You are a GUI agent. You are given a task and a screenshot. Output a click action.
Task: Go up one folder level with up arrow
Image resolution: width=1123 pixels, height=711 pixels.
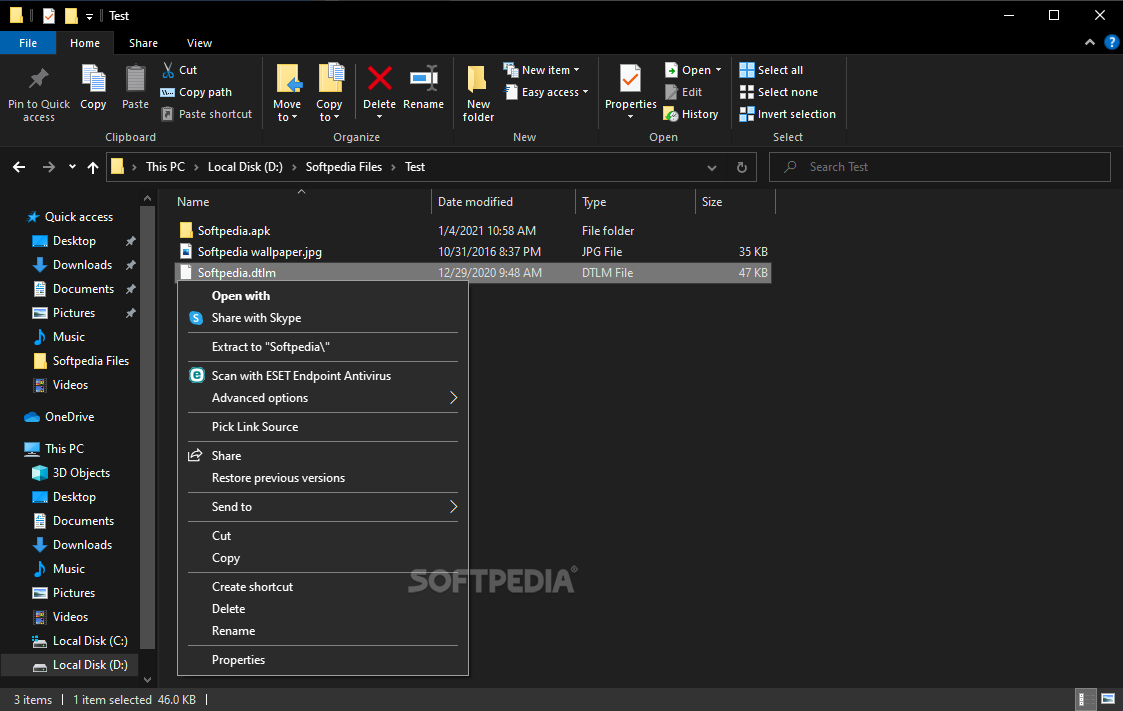[93, 167]
